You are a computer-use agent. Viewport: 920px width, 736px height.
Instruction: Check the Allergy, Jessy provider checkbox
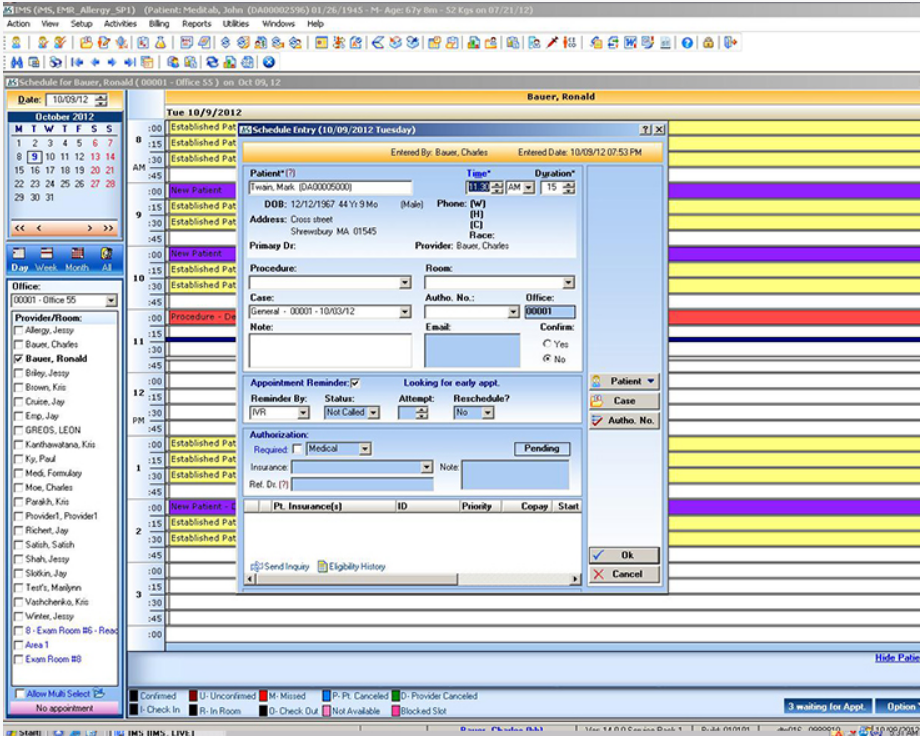coord(18,330)
